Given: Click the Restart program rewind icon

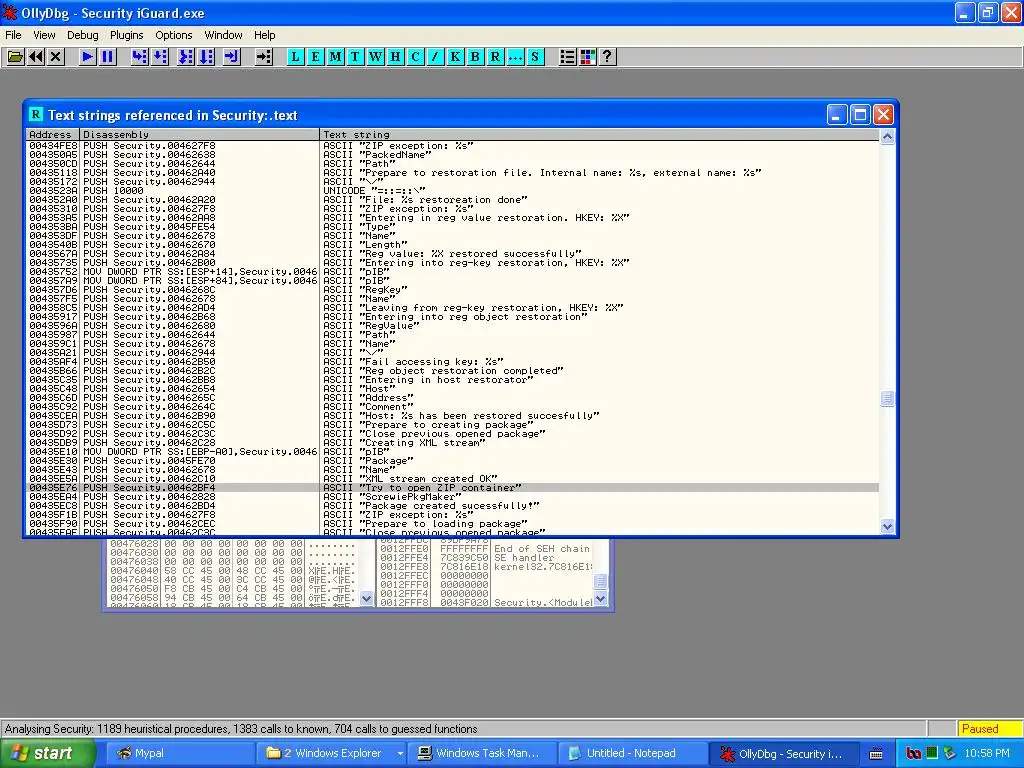Looking at the screenshot, I should click(36, 57).
